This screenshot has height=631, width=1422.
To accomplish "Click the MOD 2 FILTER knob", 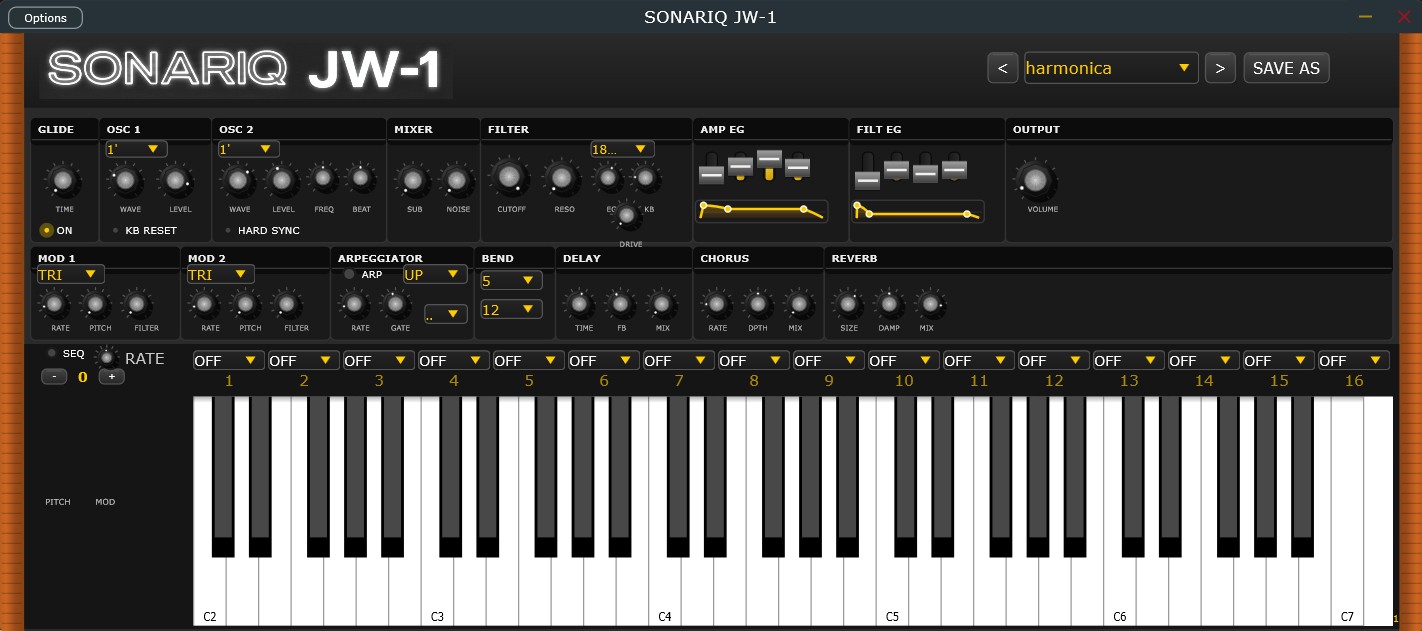I will 288,304.
